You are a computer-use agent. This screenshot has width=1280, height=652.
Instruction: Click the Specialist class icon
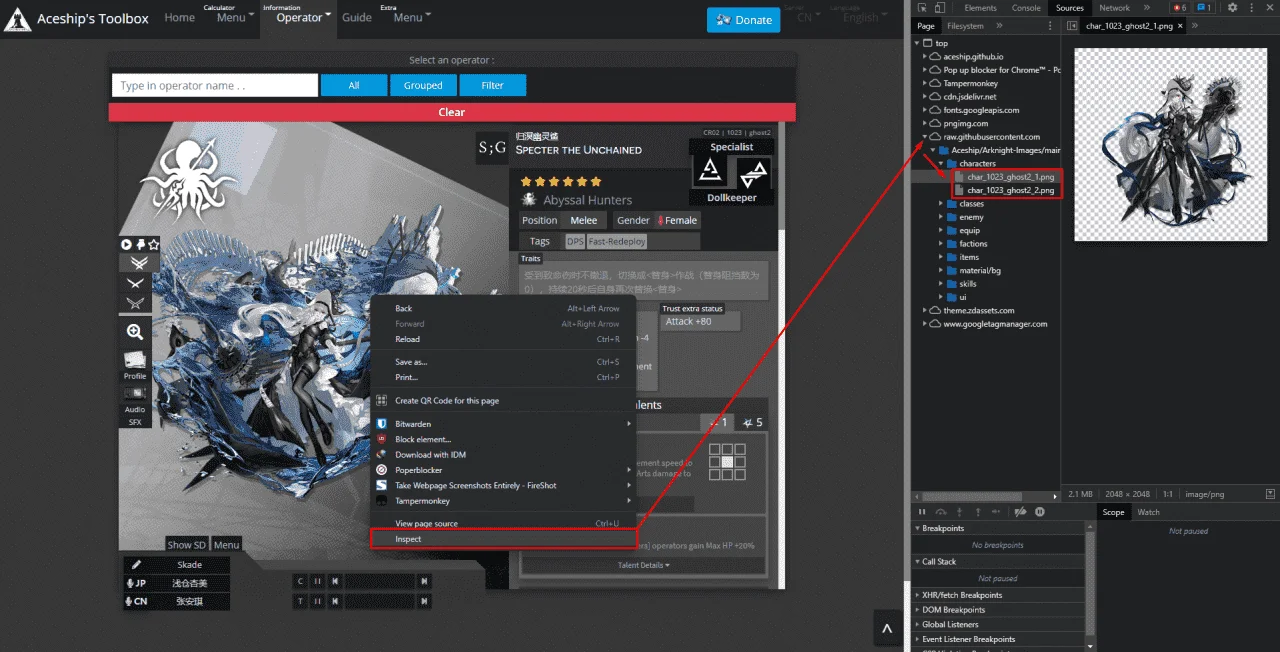[x=712, y=171]
